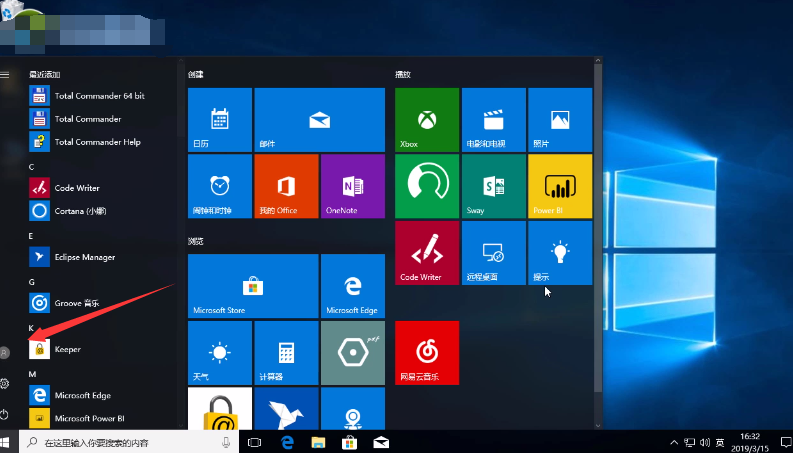Open Settings gear in Start sidebar
Image resolution: width=793 pixels, height=453 pixels.
pyautogui.click(x=5, y=384)
